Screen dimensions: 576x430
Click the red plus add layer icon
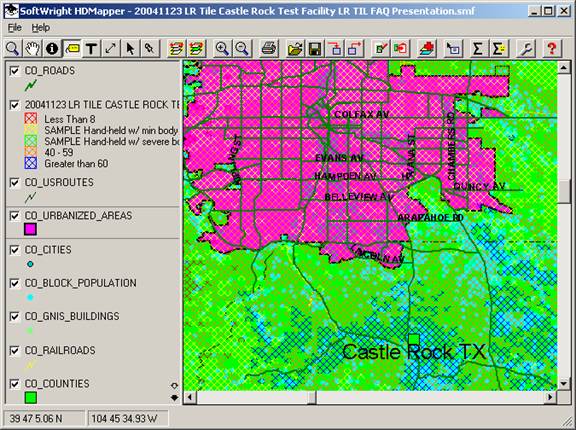point(427,48)
